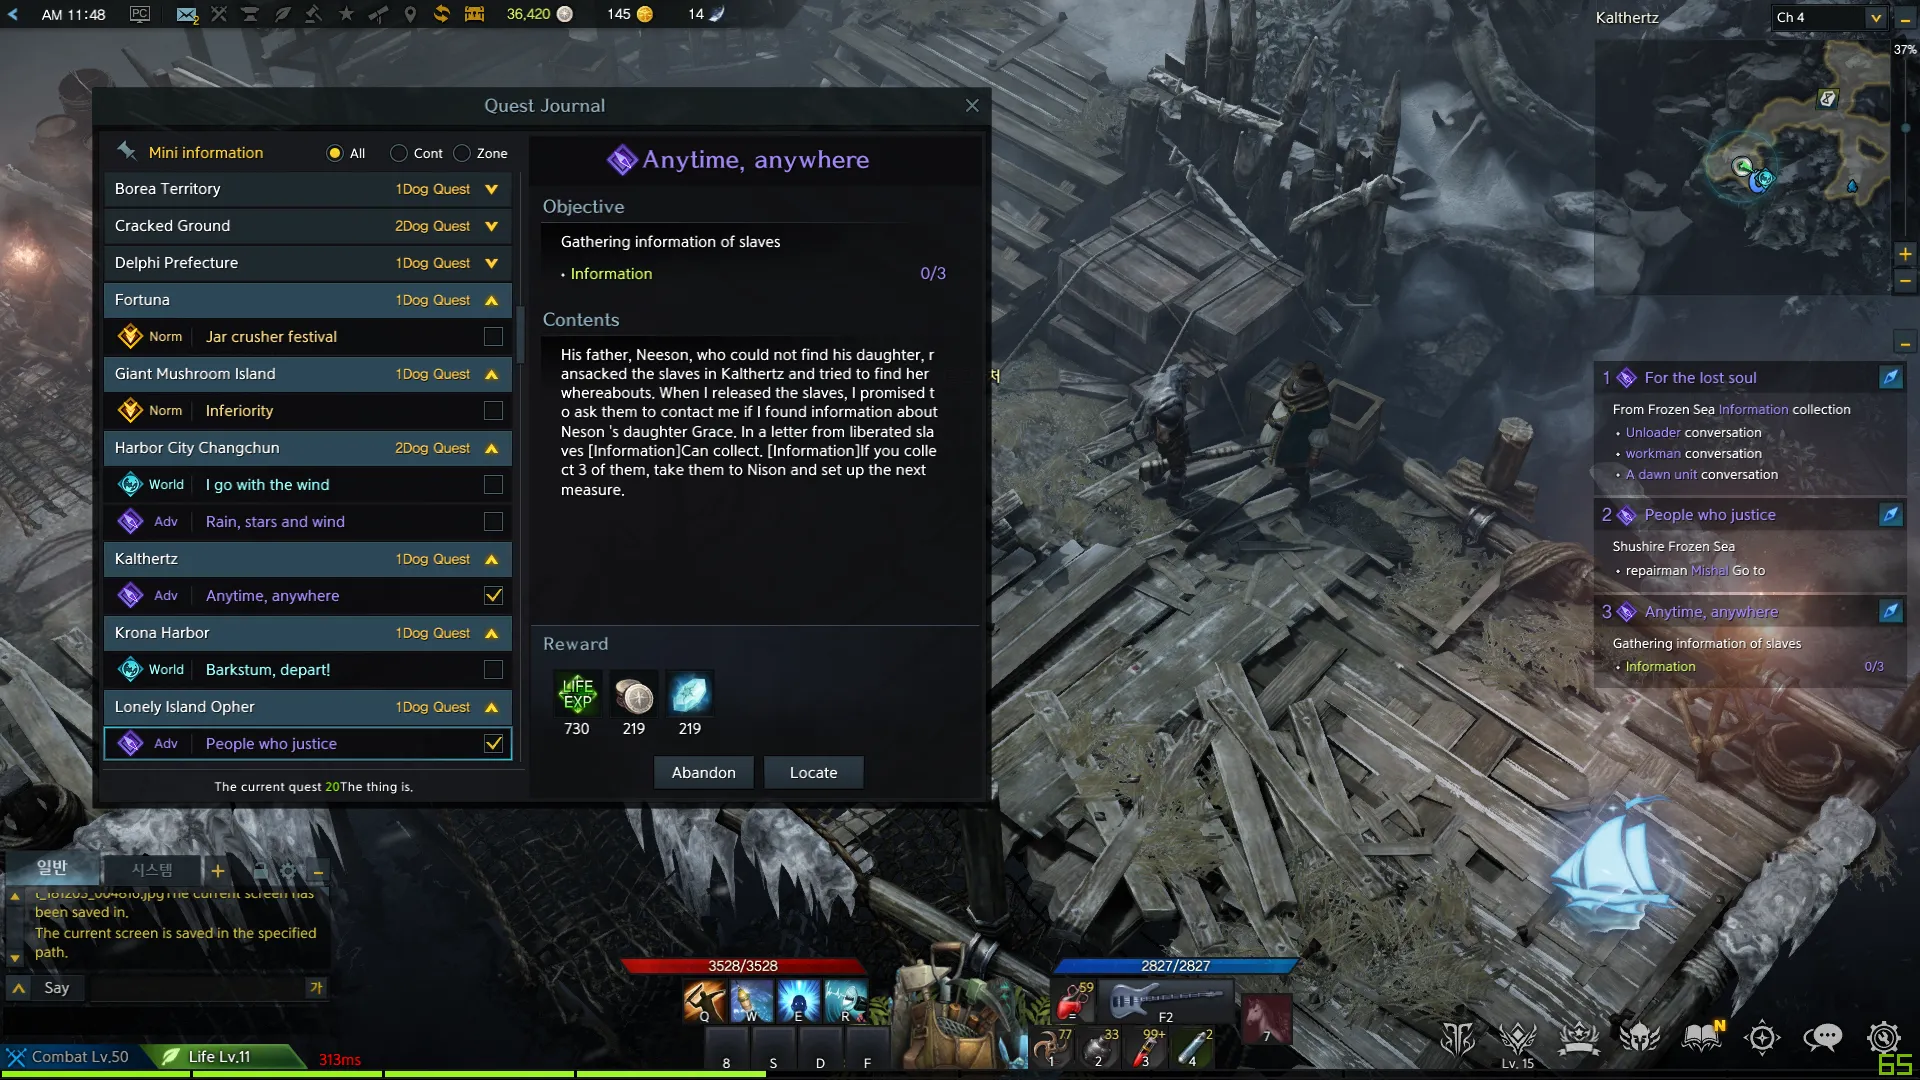Select the 'All' radio button filter
Viewport: 1920px width, 1080px height.
[x=335, y=153]
